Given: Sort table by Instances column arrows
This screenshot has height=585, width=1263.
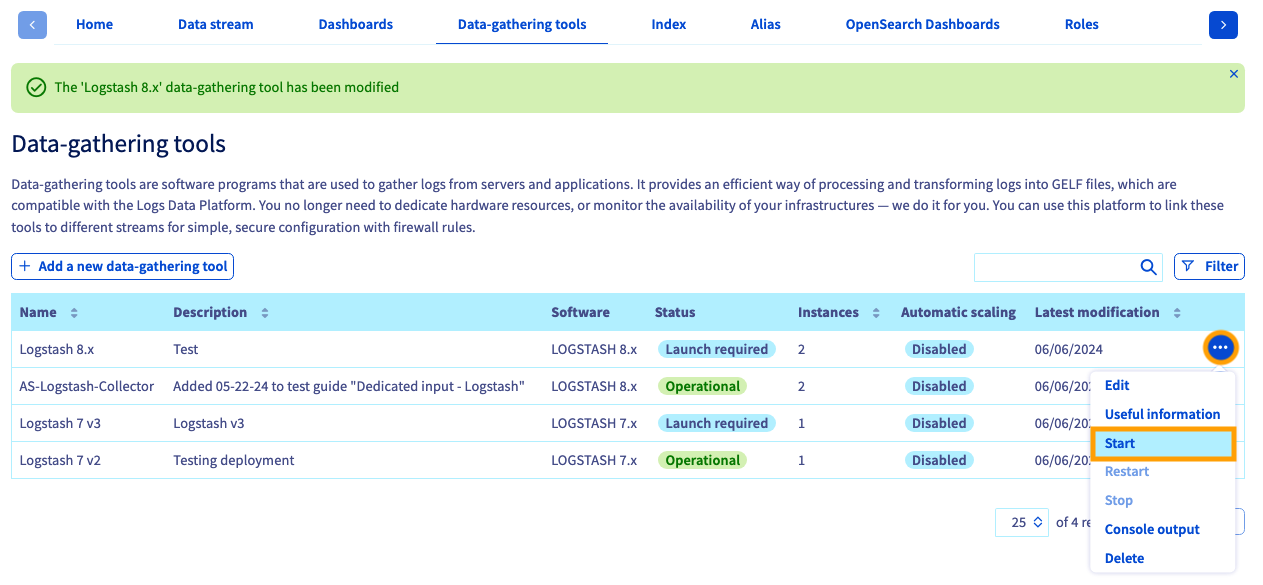Looking at the screenshot, I should tap(876, 313).
